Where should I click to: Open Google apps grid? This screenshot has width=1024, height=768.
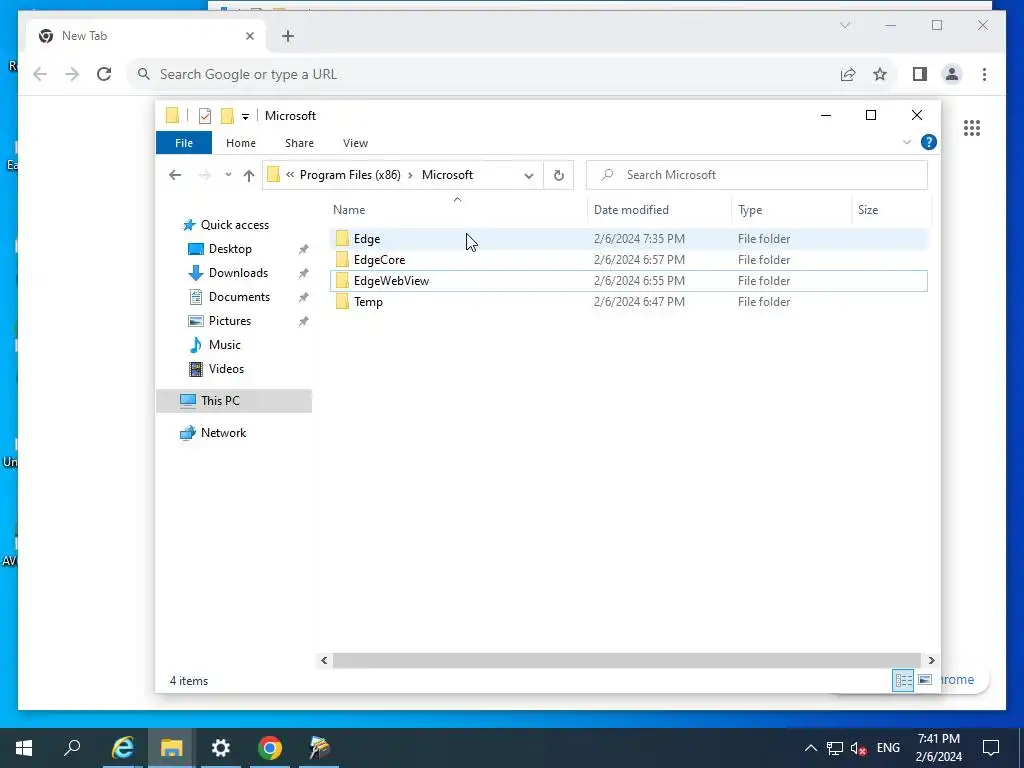pos(972,128)
